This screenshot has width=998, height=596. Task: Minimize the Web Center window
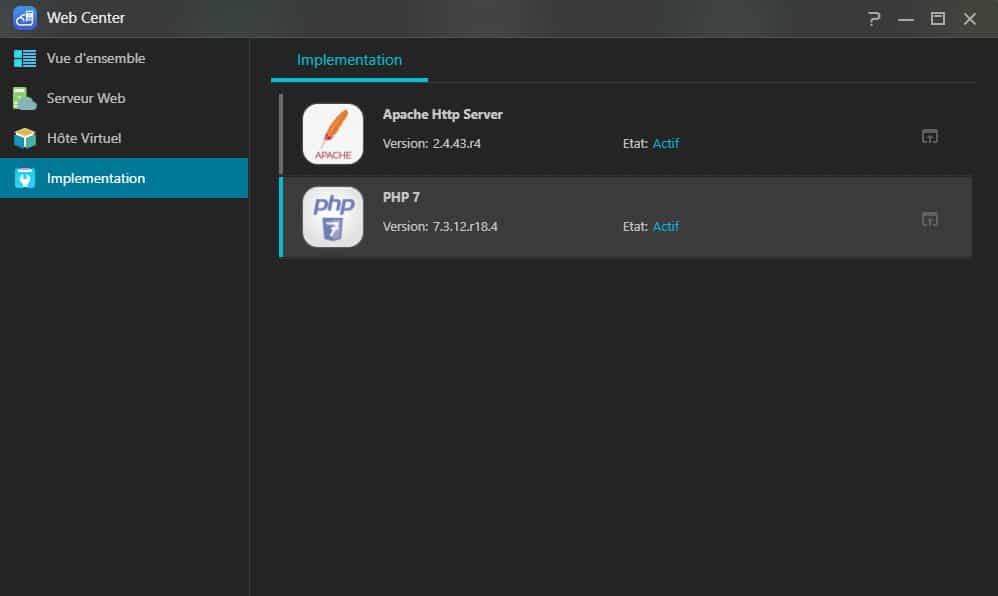click(906, 19)
